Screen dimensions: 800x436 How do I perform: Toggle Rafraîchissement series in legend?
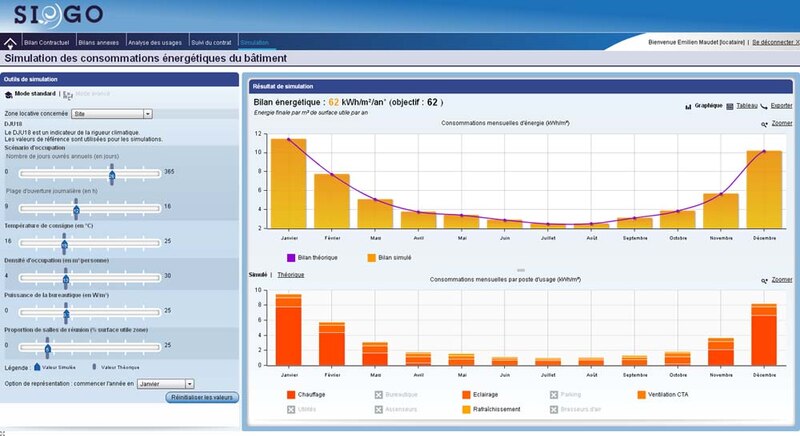pyautogui.click(x=466, y=409)
